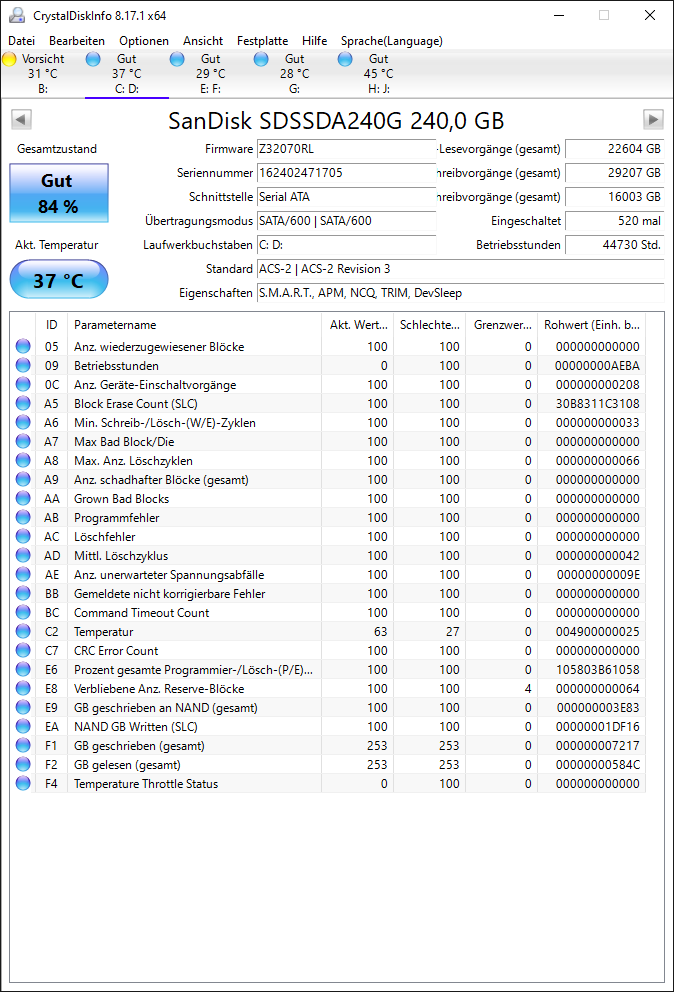674x992 pixels.
Task: Click the Übertragungsmodus SATA/600 field
Action: coord(346,221)
